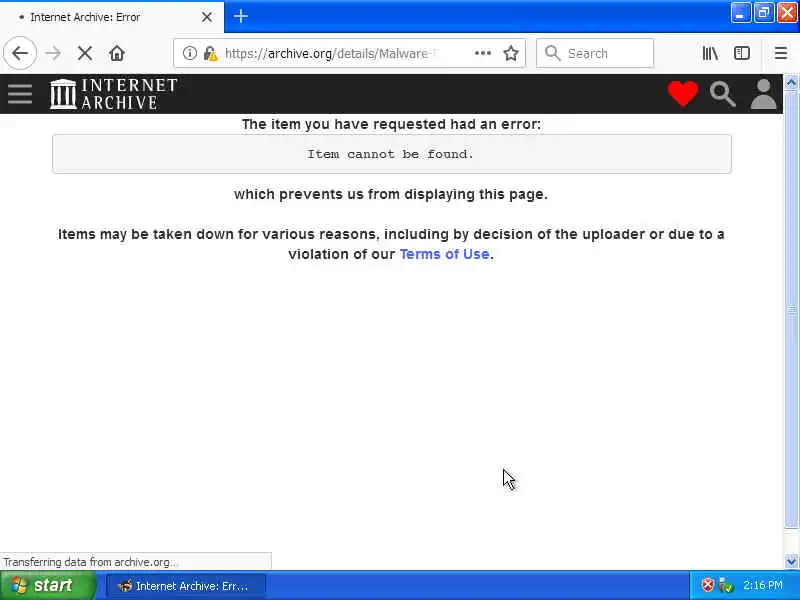This screenshot has width=800, height=600.
Task: Minimize the Firefox window
Action: pyautogui.click(x=740, y=13)
